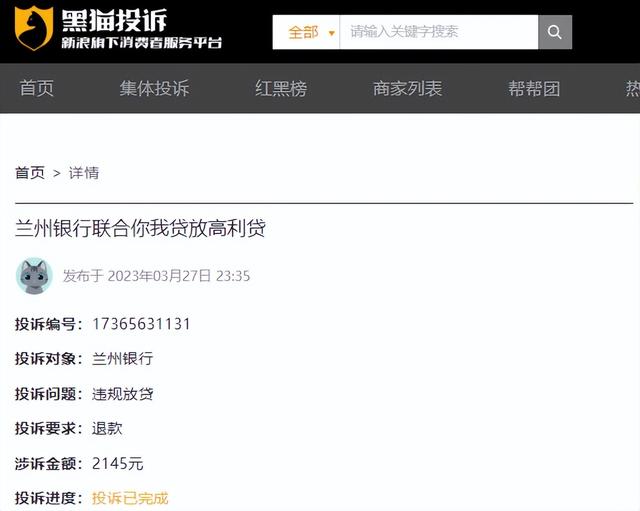The height and width of the screenshot is (511, 640).
Task: Open the 红黑榜 nav menu item
Action: 281,88
